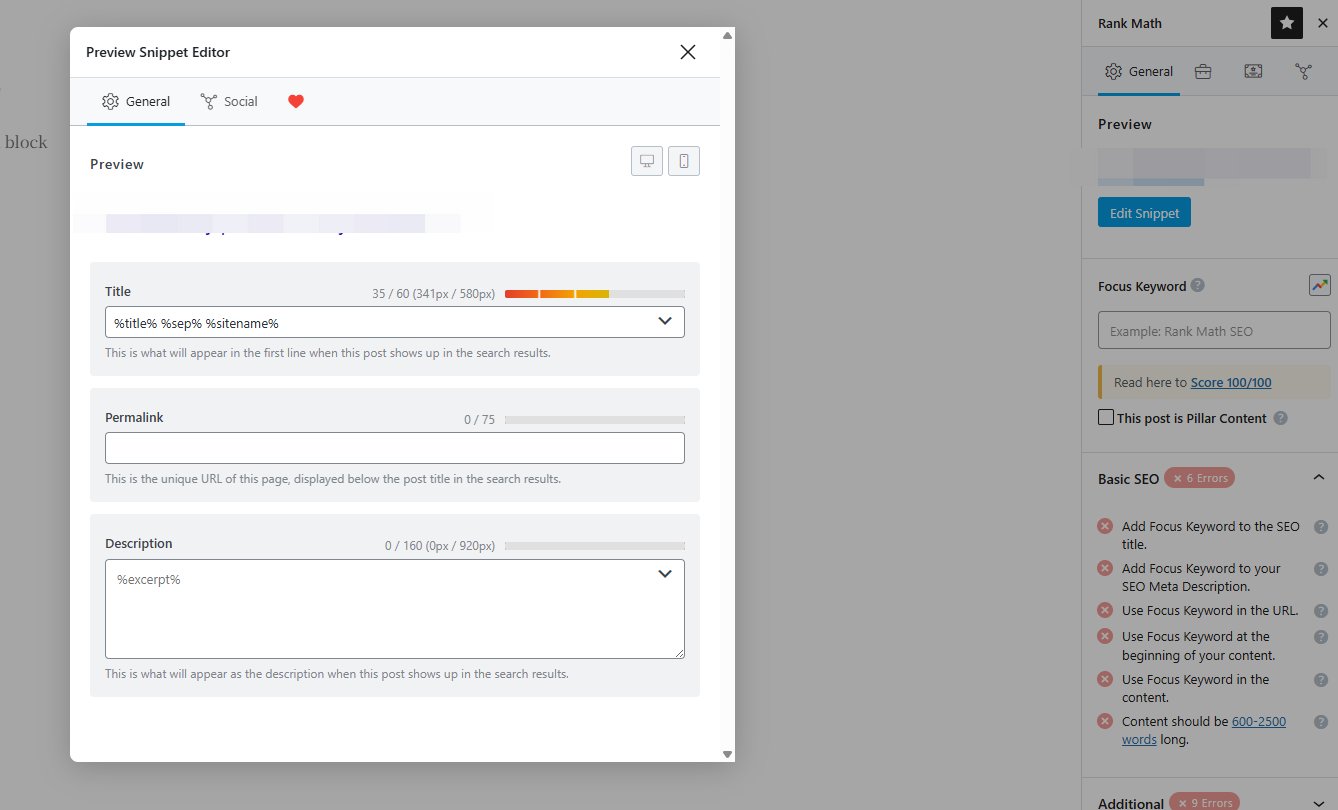Image resolution: width=1338 pixels, height=810 pixels.
Task: Switch to mobile preview icon
Action: coord(684,161)
